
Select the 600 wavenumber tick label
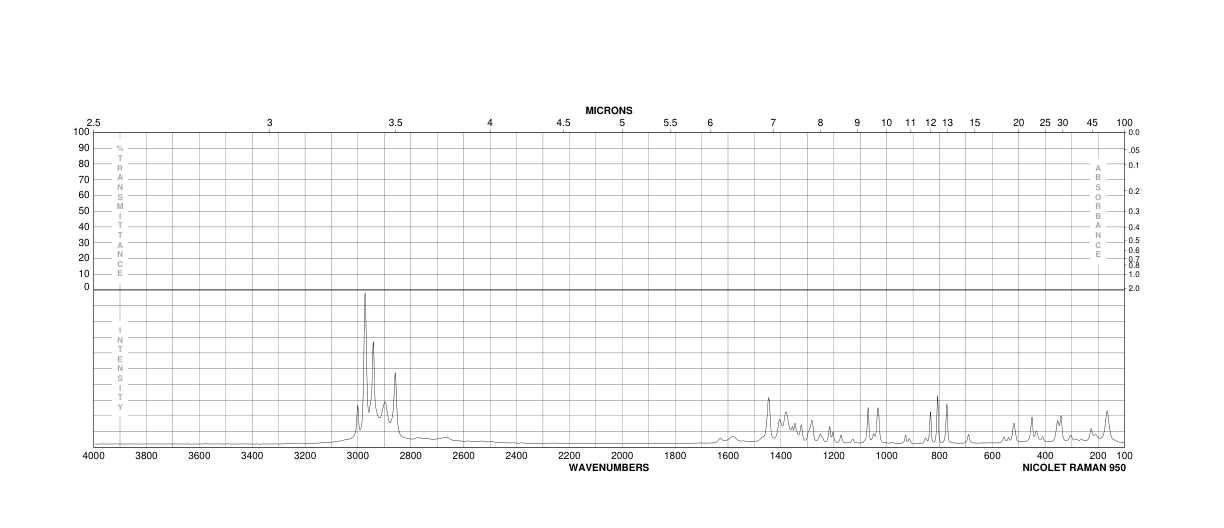click(992, 456)
